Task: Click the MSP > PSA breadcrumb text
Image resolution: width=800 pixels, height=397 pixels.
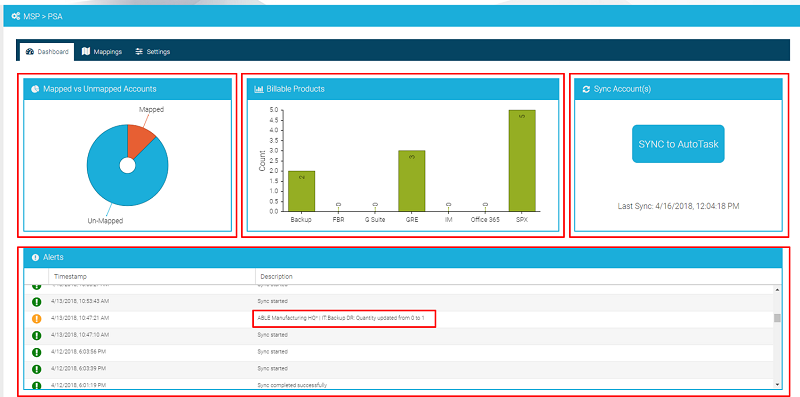Action: (x=43, y=17)
